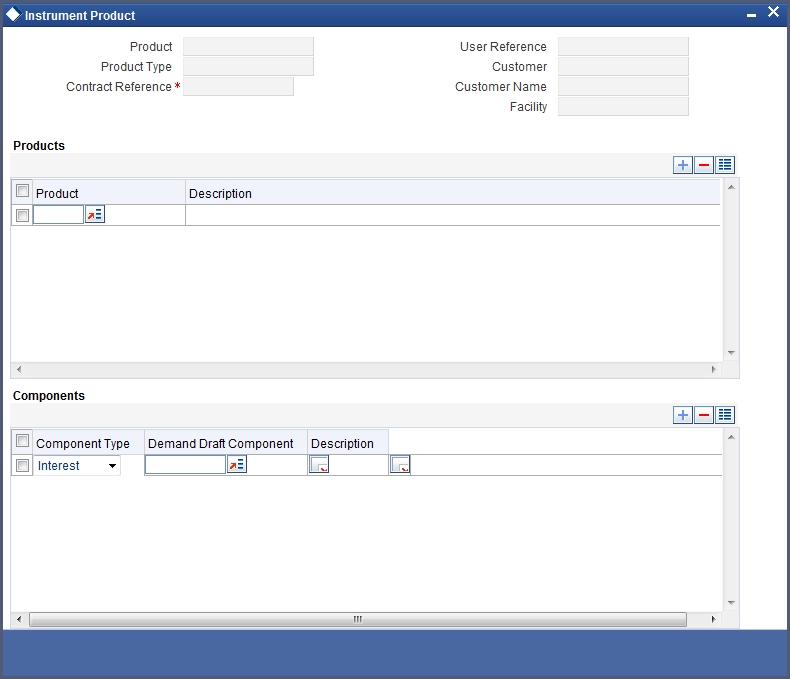This screenshot has width=790, height=679.
Task: Click Description column header in Components table
Action: click(x=348, y=443)
